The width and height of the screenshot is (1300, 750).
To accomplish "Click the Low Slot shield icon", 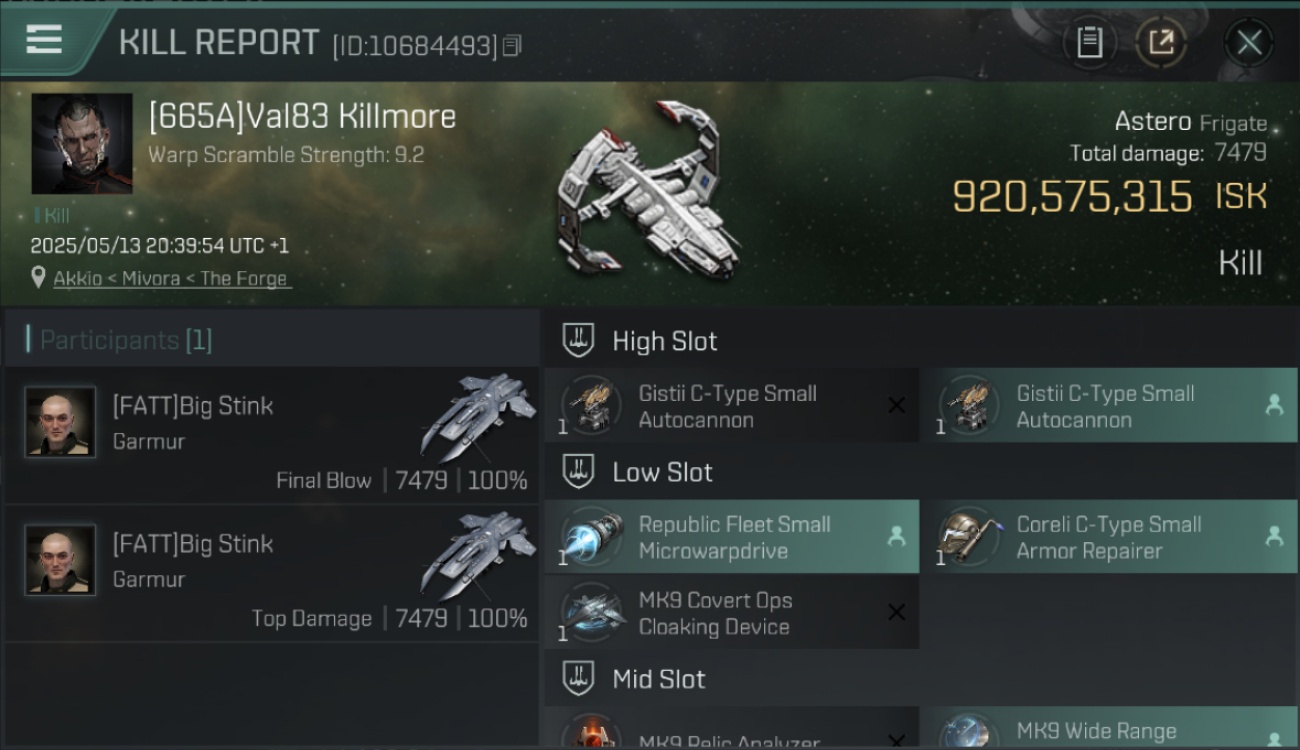I will [578, 472].
